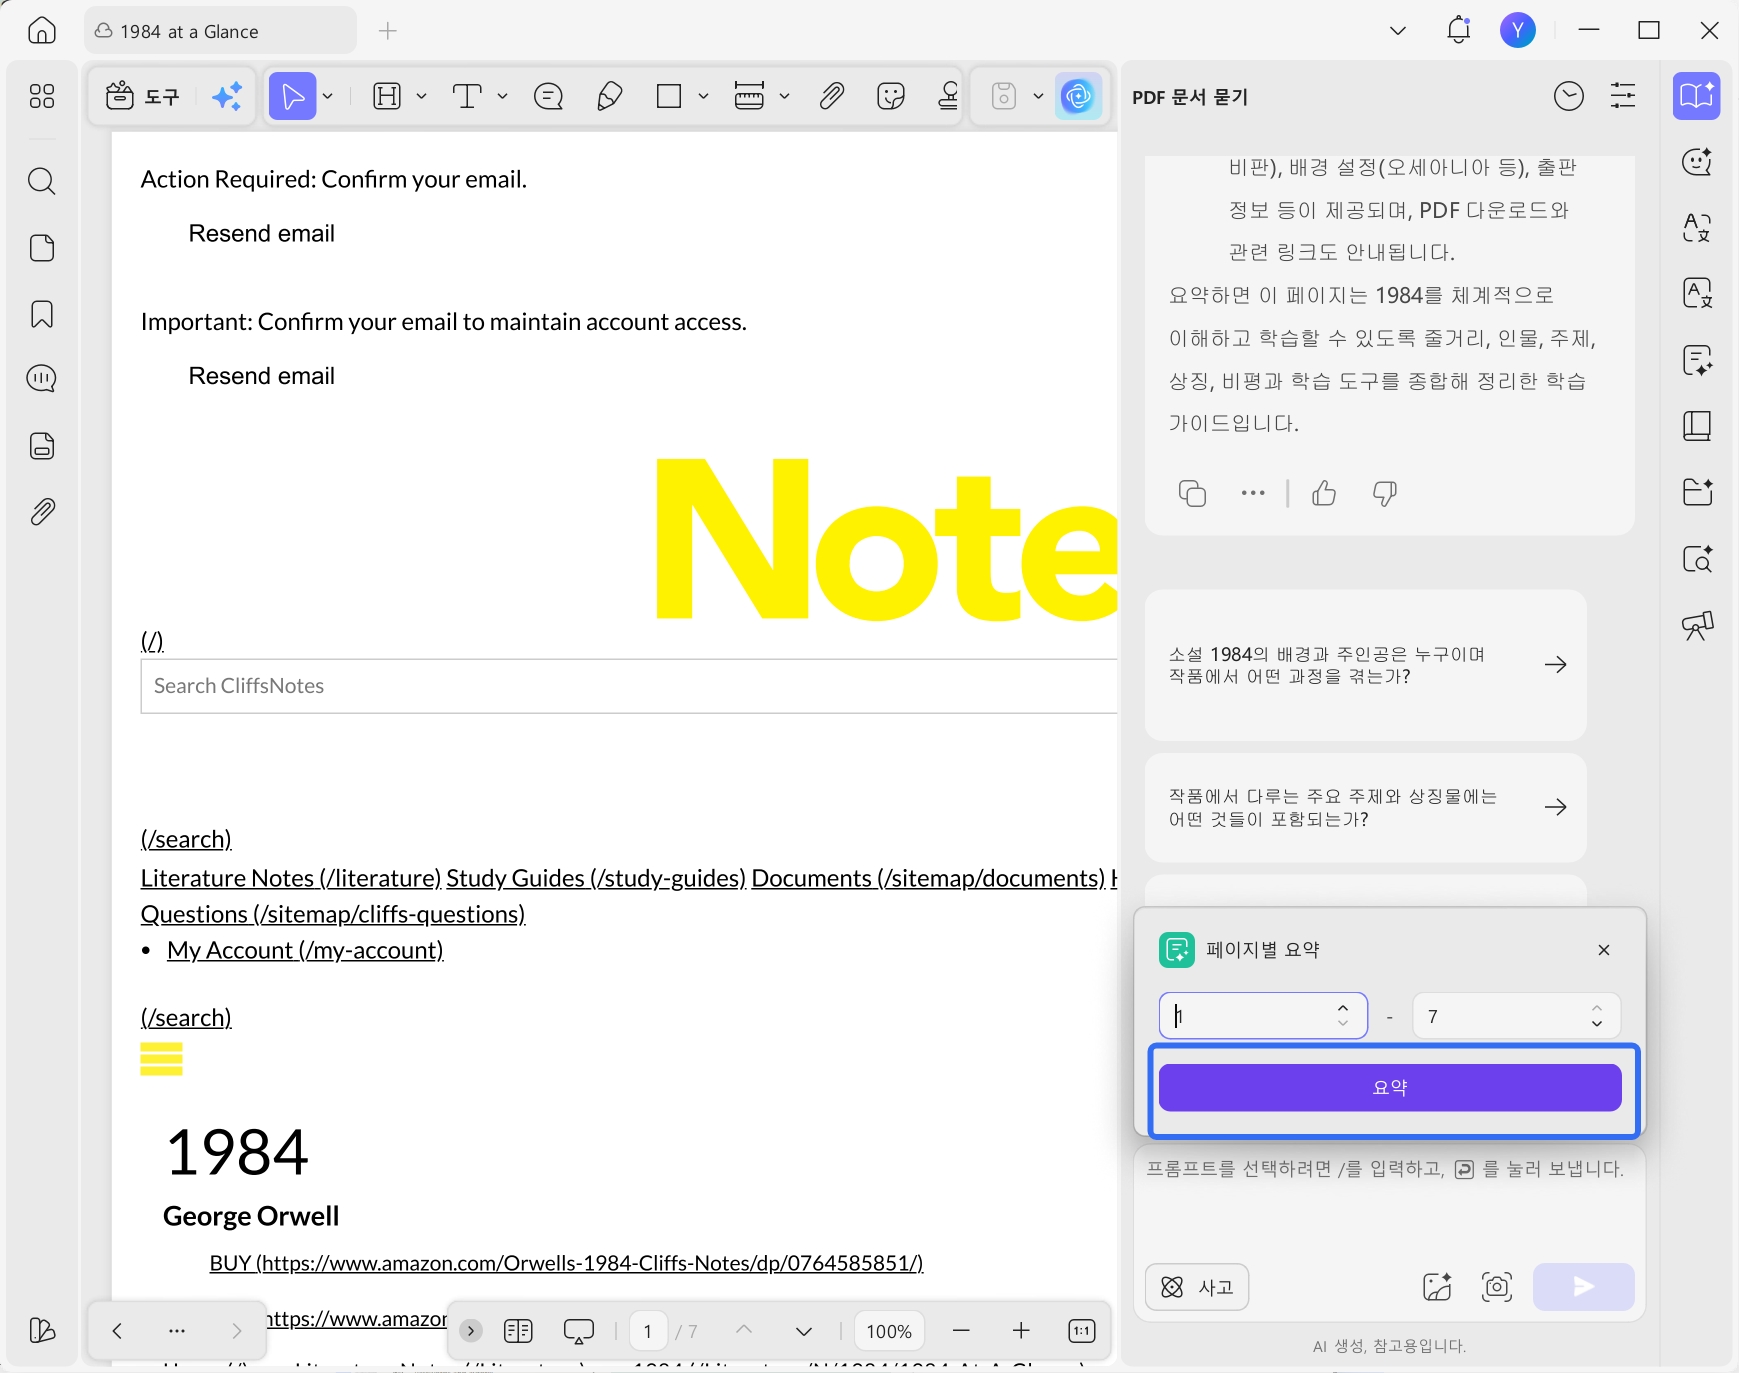1739x1373 pixels.
Task: Select the cursor selection tool
Action: coord(292,96)
